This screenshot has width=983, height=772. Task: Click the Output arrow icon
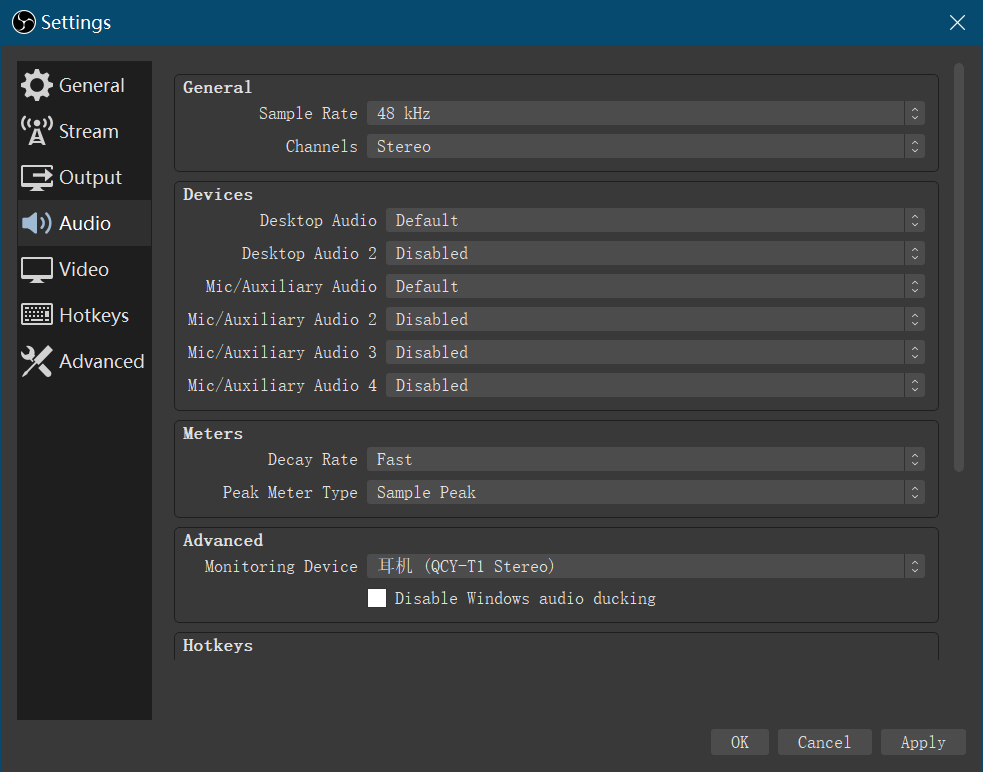tap(36, 177)
